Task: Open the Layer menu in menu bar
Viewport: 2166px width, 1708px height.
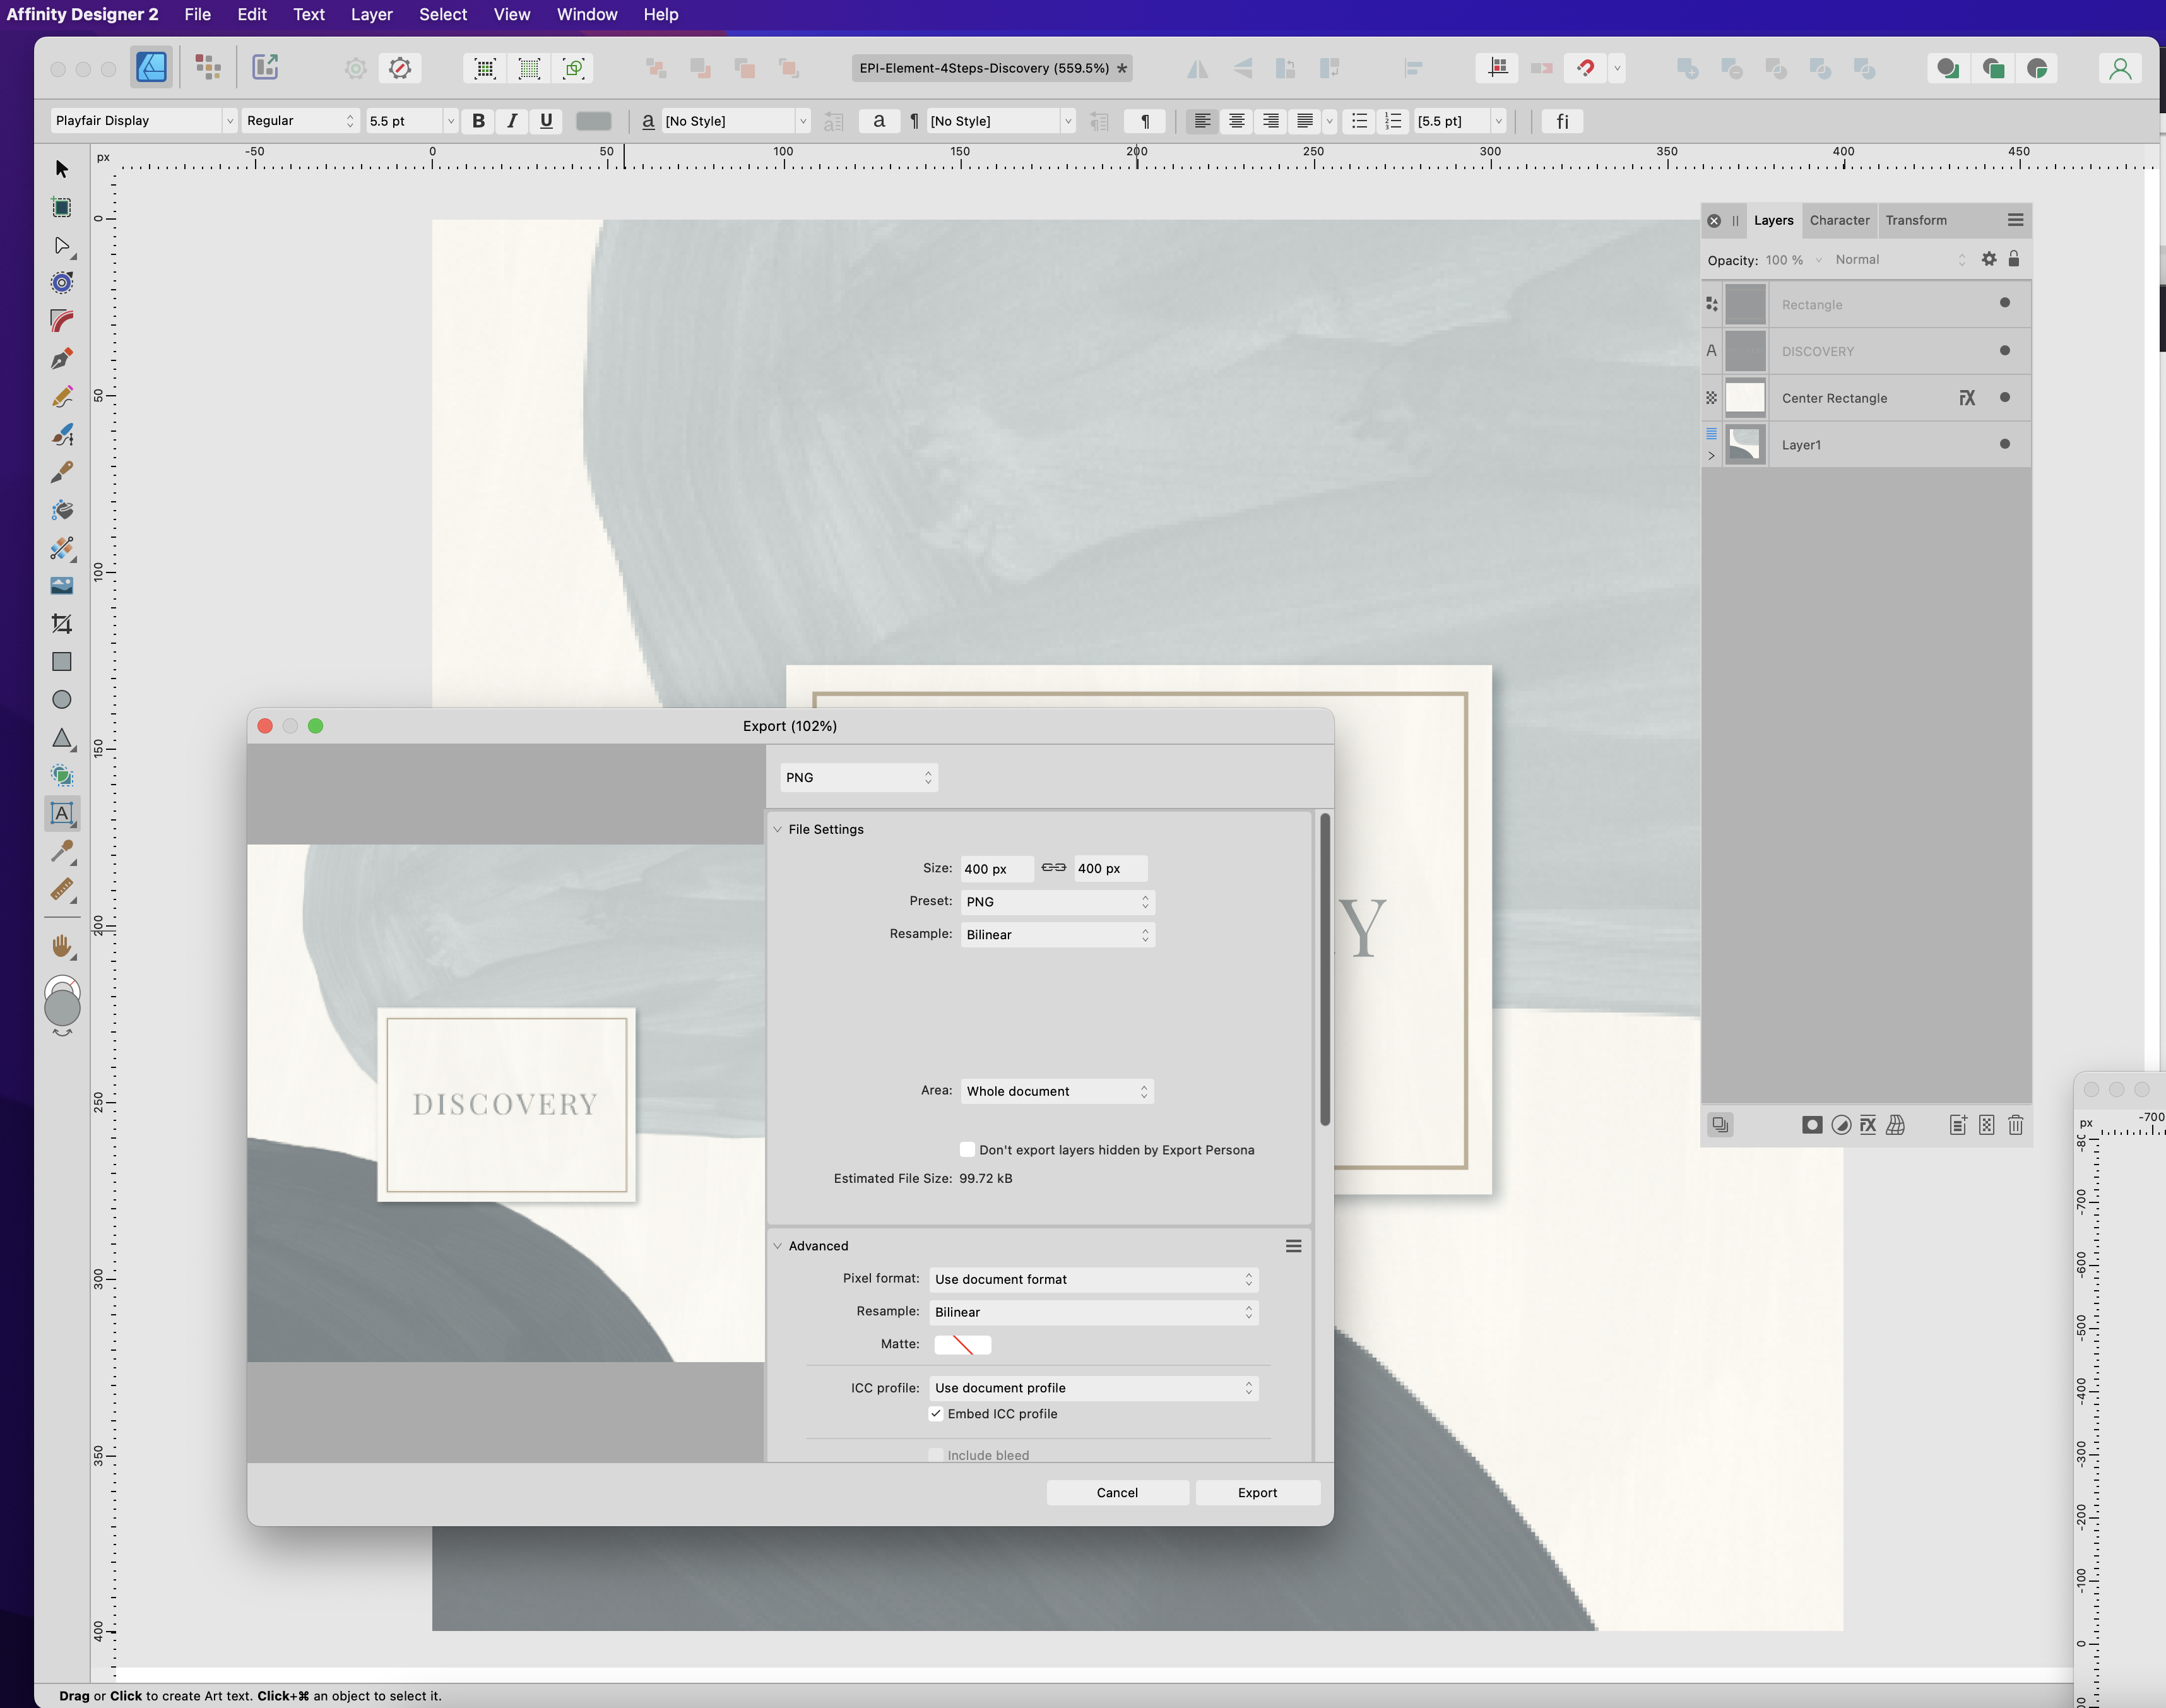Action: [x=371, y=14]
